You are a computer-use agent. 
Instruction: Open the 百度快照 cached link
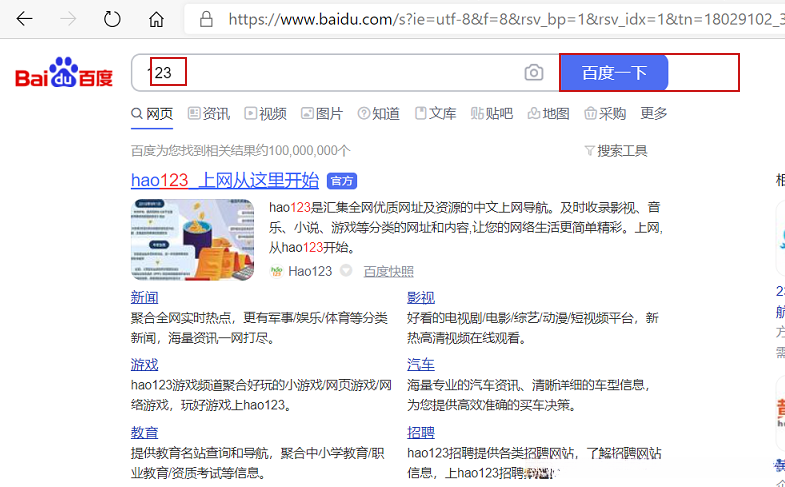point(388,271)
